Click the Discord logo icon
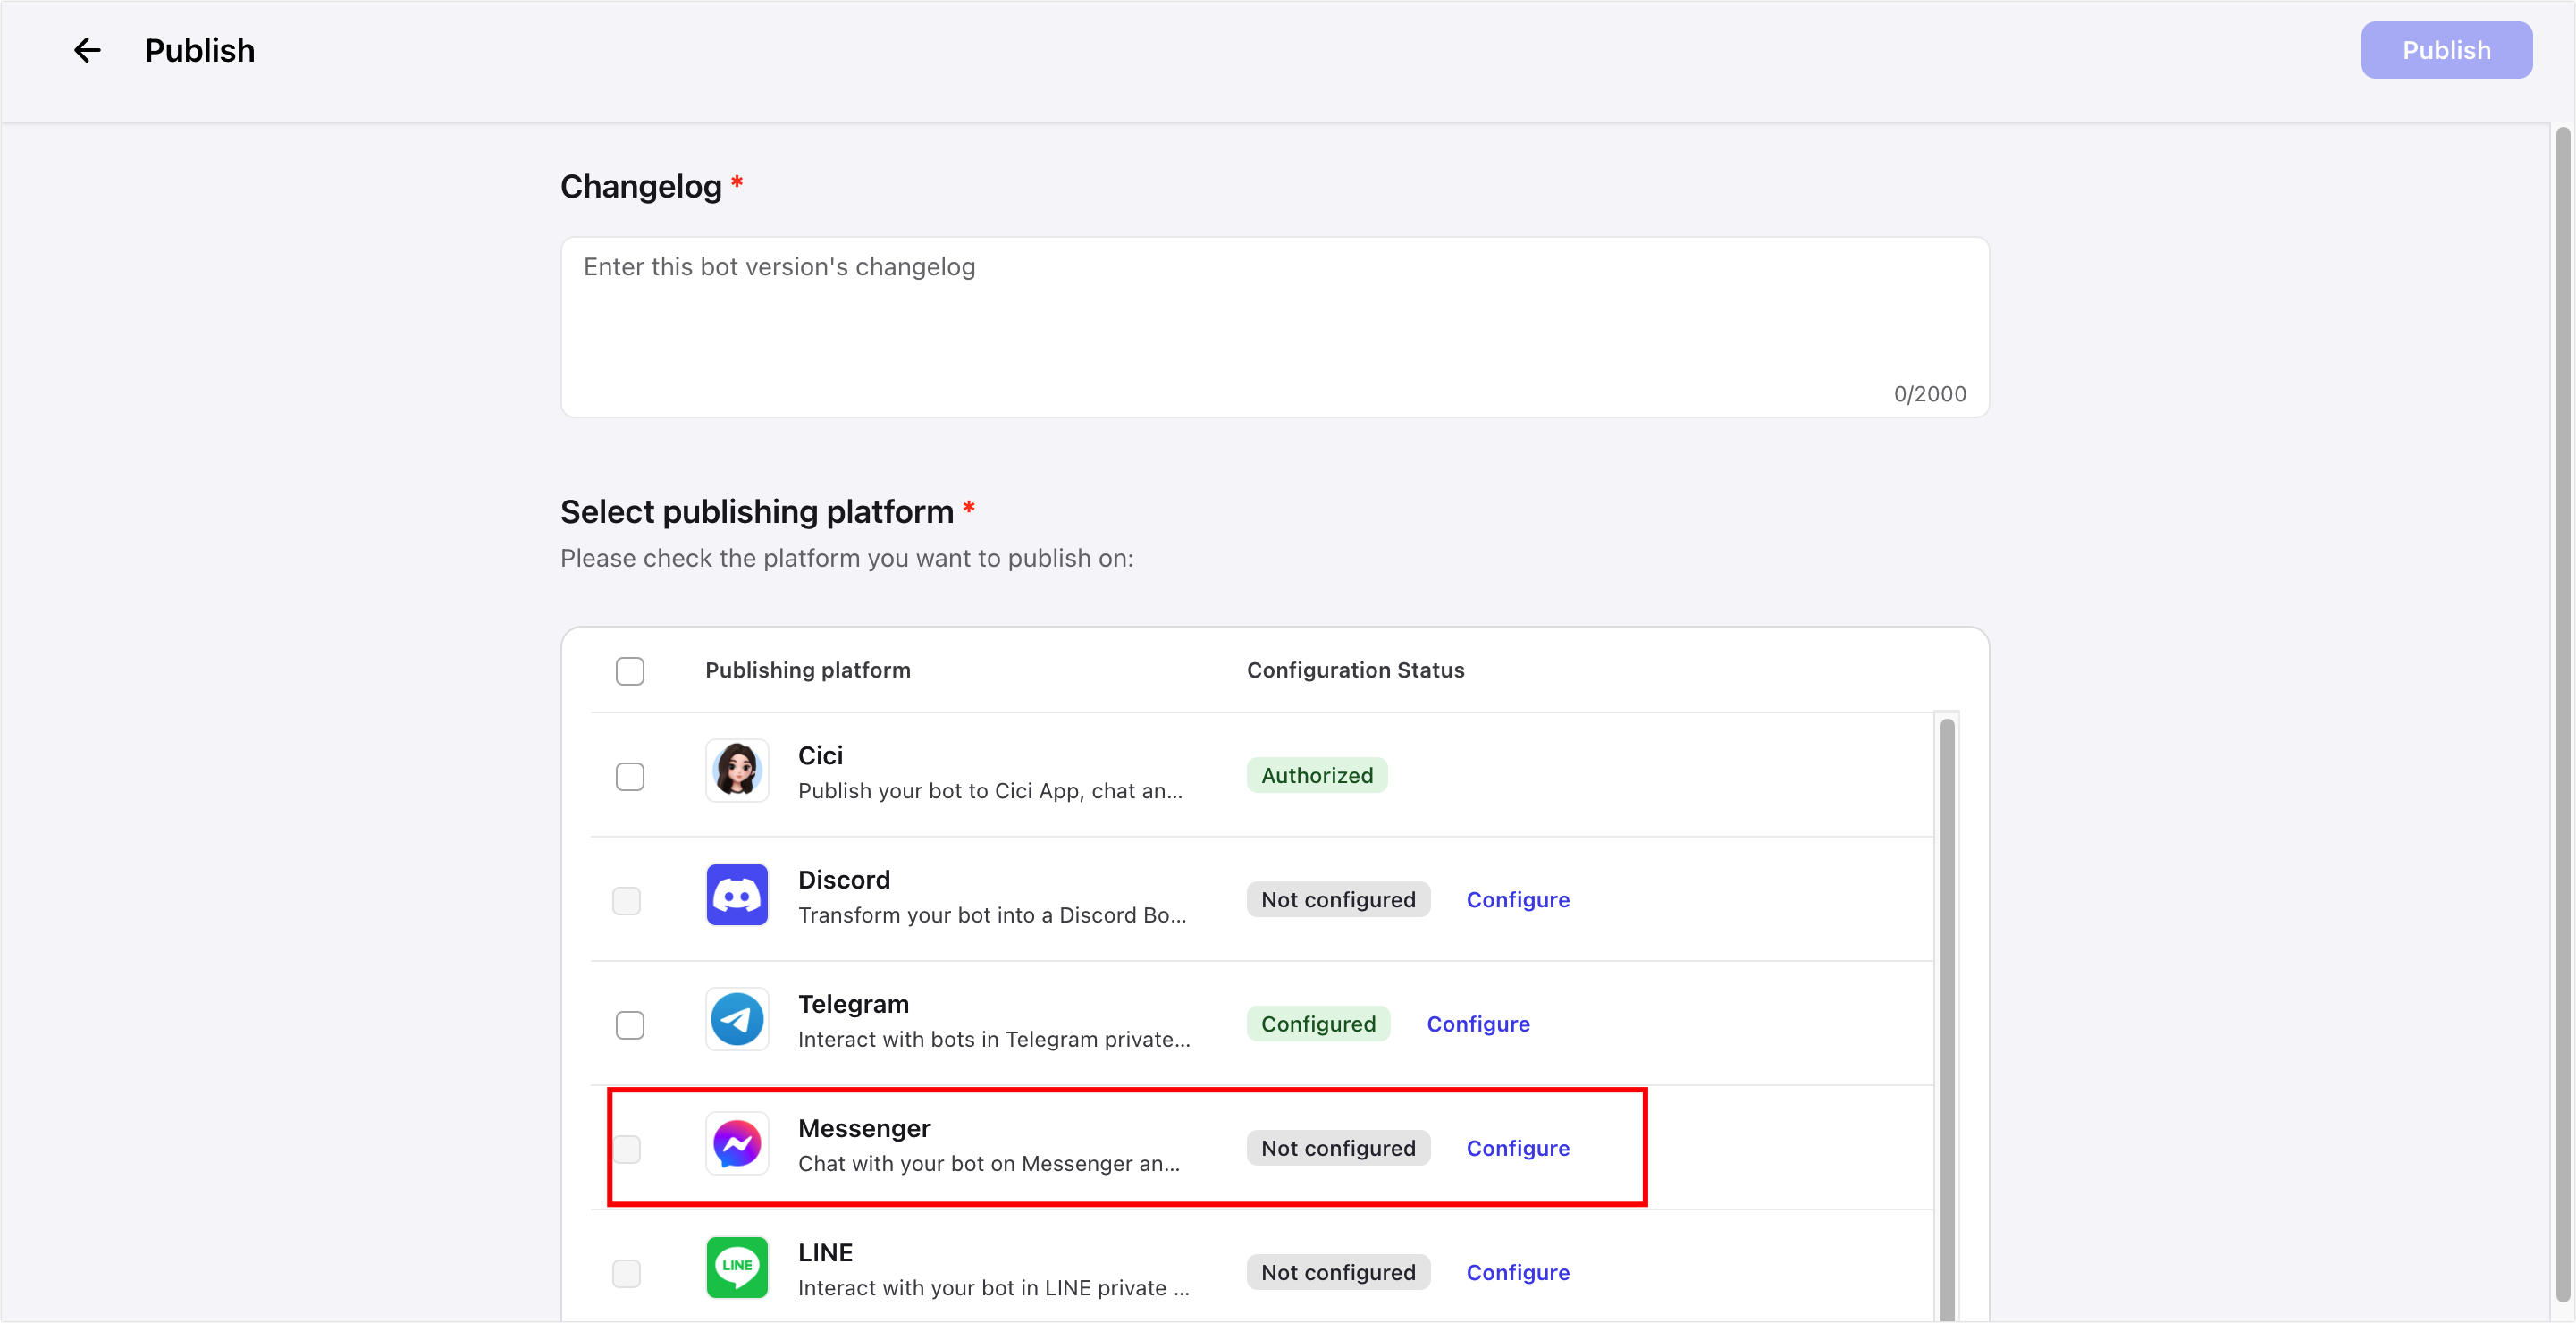 pos(737,895)
